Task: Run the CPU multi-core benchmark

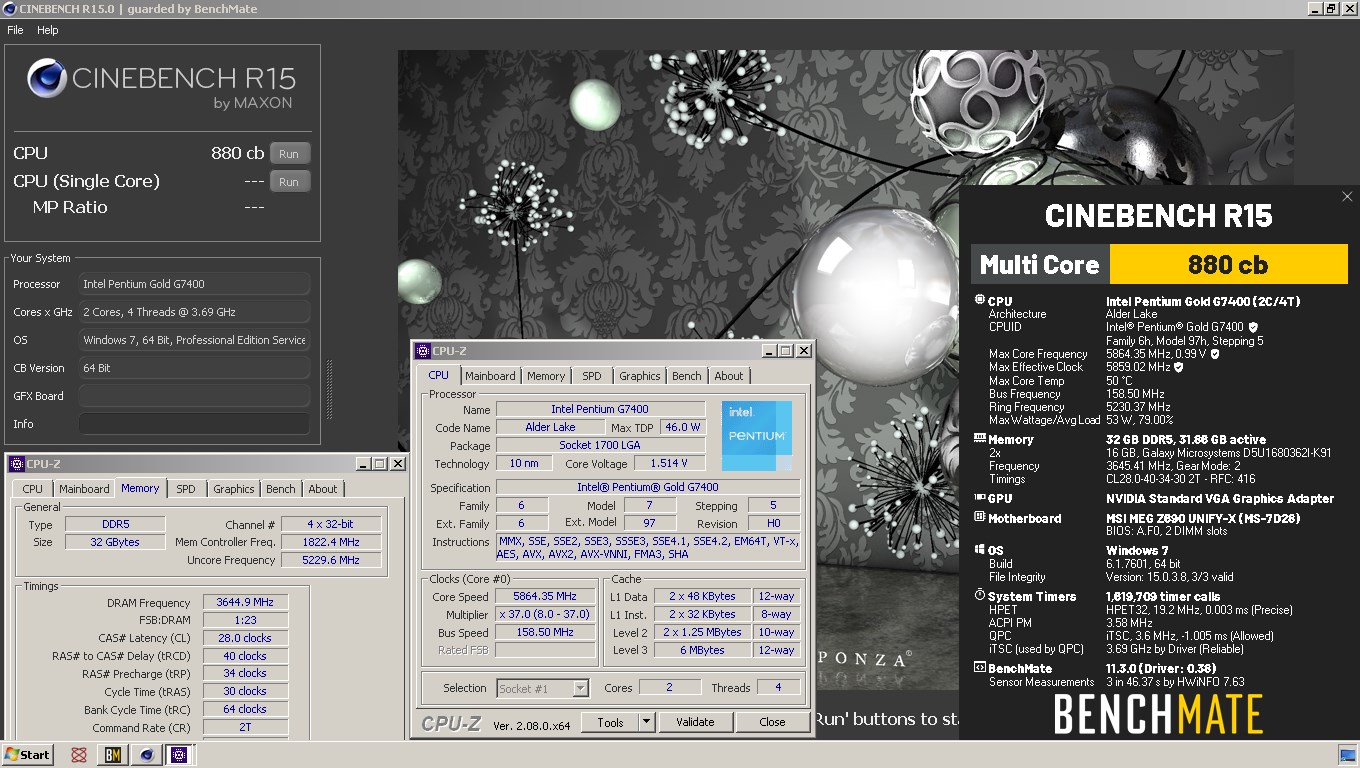Action: coord(289,154)
